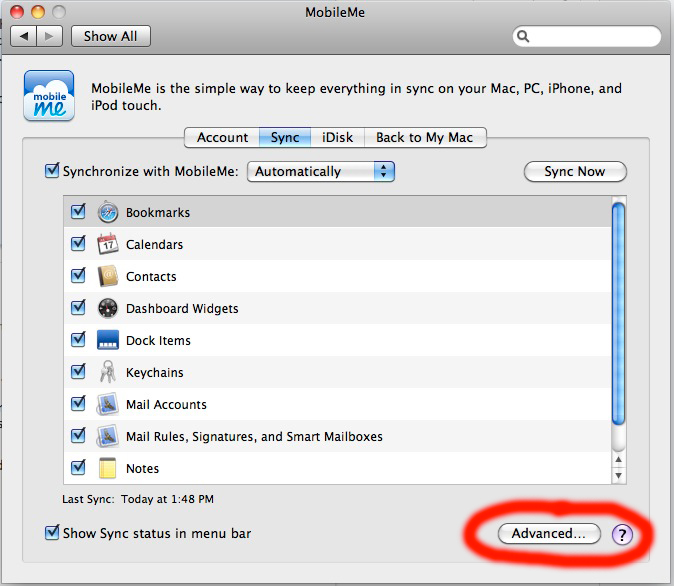The width and height of the screenshot is (674, 586).
Task: Toggle the Bookmarks sync checkbox
Action: (78, 211)
